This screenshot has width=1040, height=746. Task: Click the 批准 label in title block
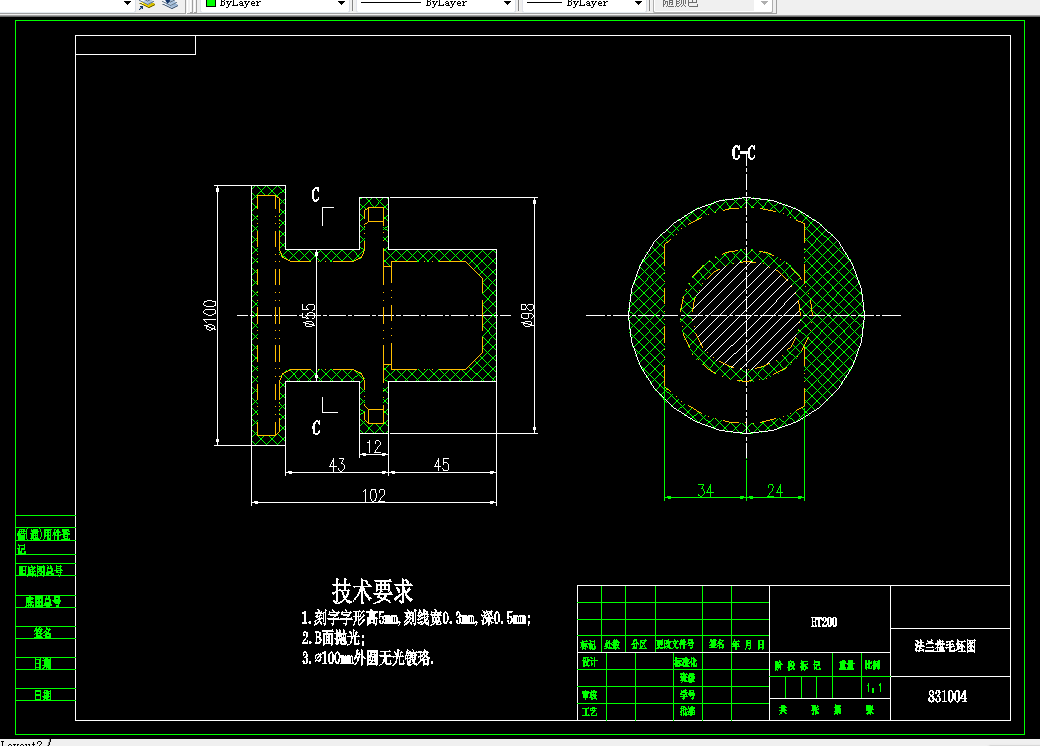[x=688, y=712]
